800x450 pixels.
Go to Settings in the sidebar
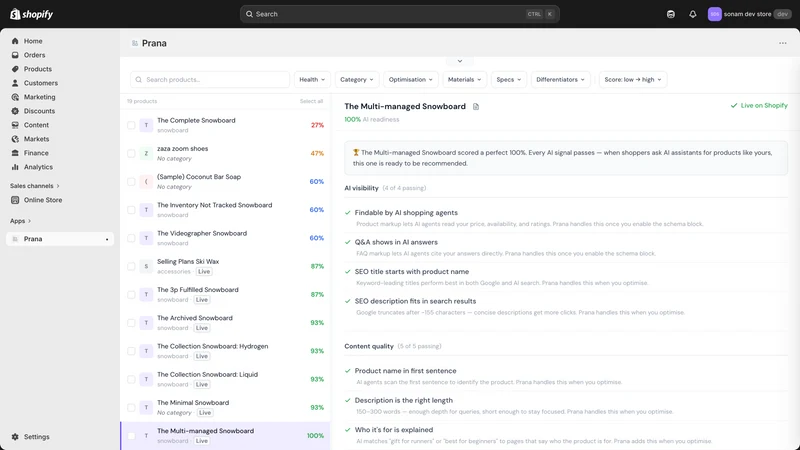(x=37, y=437)
